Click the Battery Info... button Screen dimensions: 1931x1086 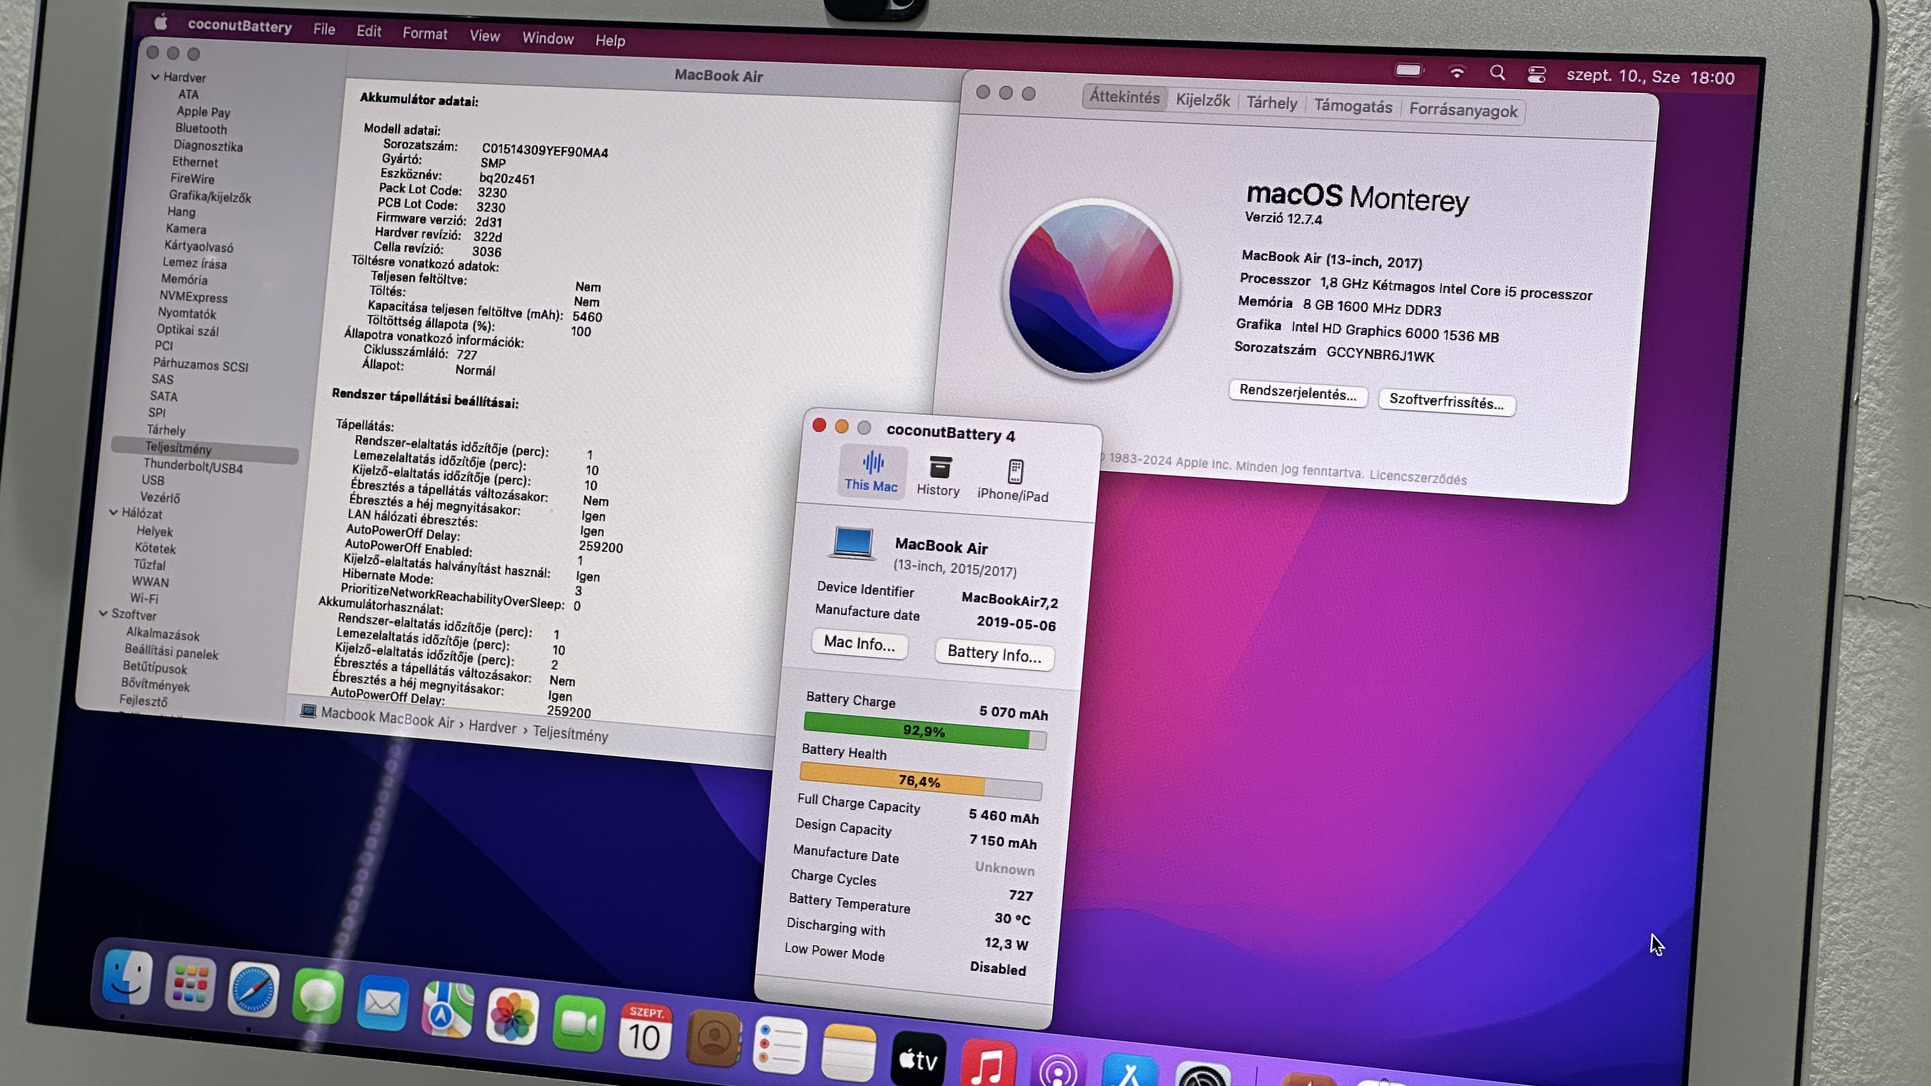[993, 654]
